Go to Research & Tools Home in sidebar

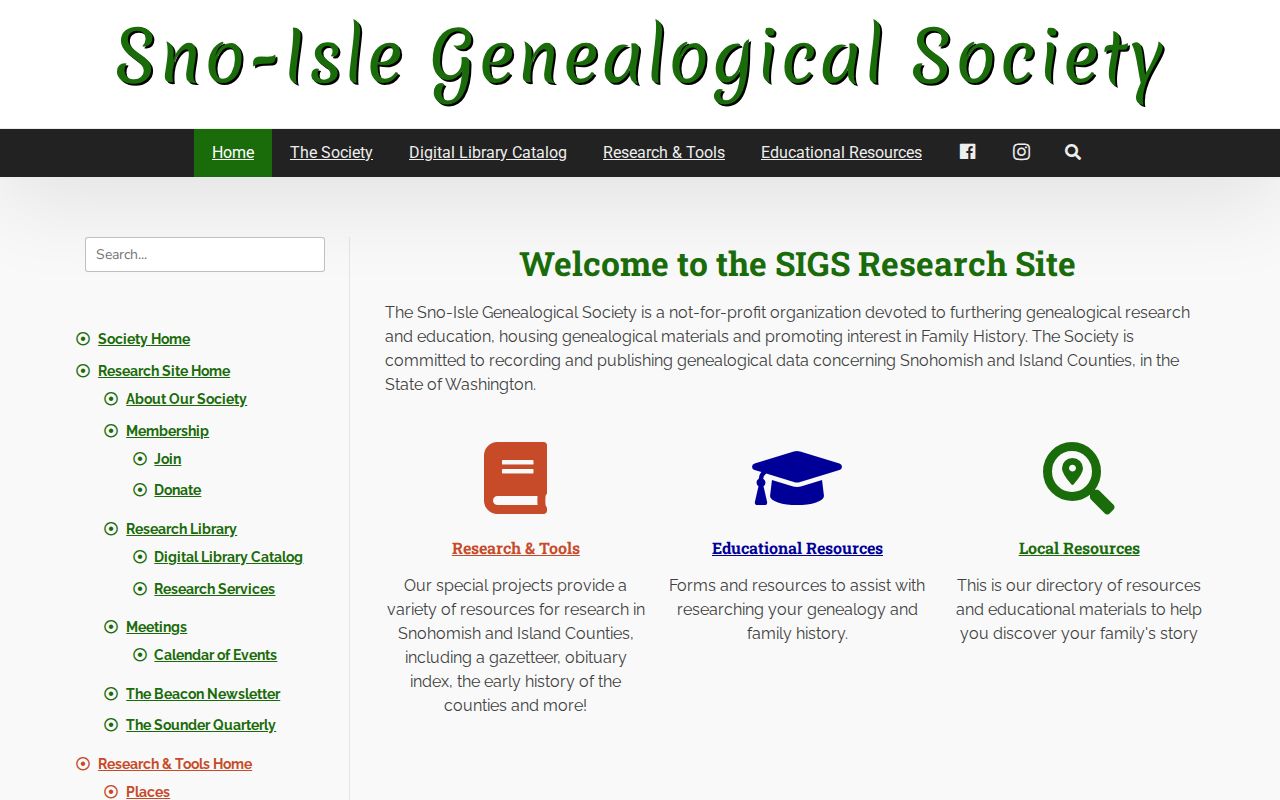click(175, 764)
